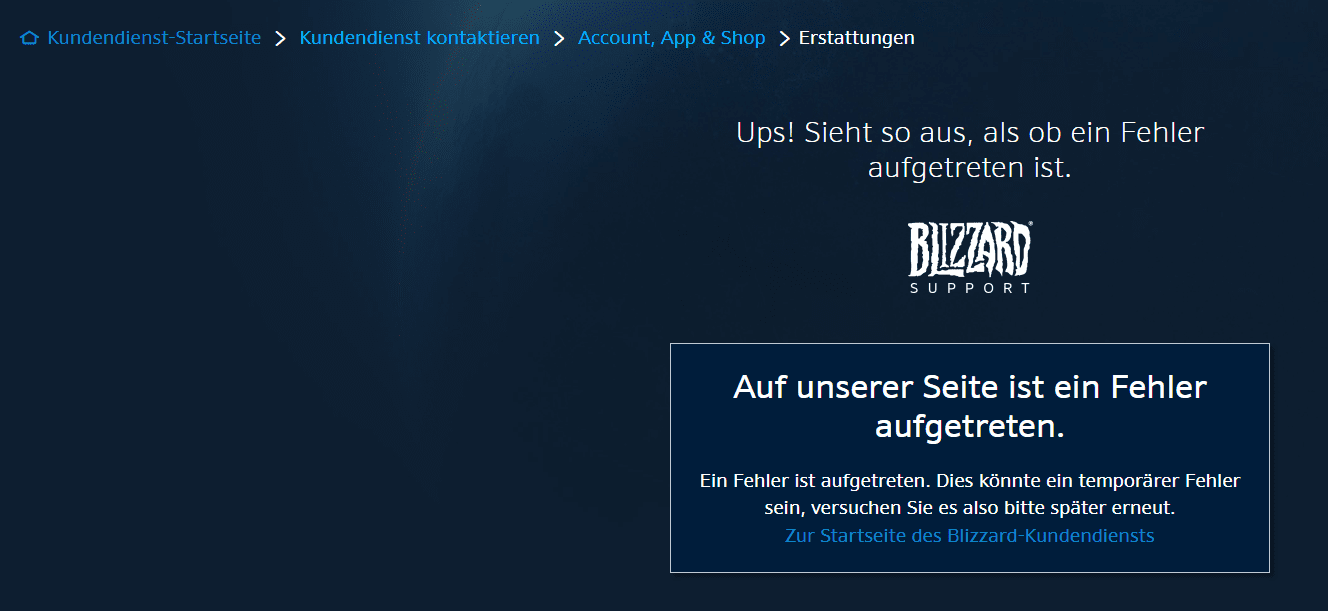Click the chevron after Kundendienst kontaktieren

coord(559,38)
